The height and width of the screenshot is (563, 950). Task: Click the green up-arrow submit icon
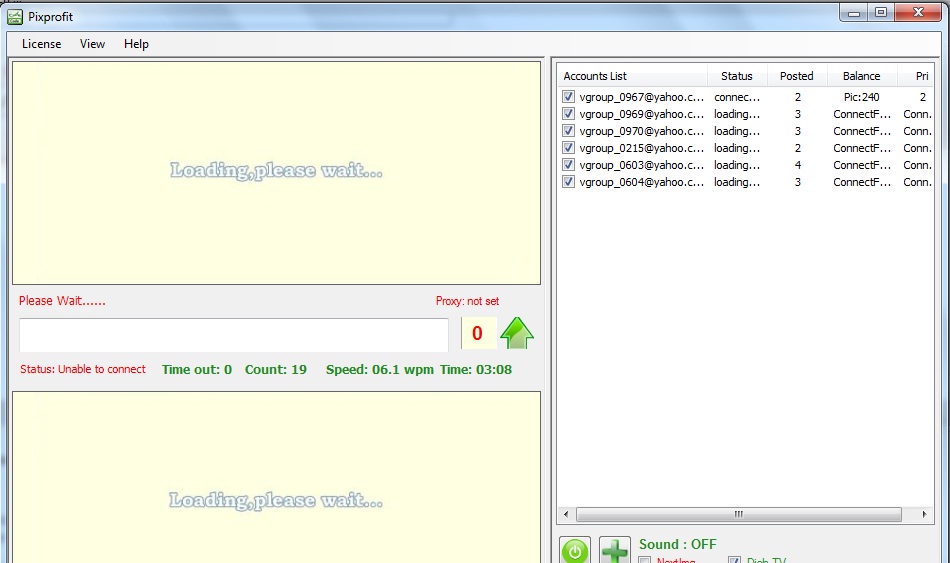[x=517, y=333]
